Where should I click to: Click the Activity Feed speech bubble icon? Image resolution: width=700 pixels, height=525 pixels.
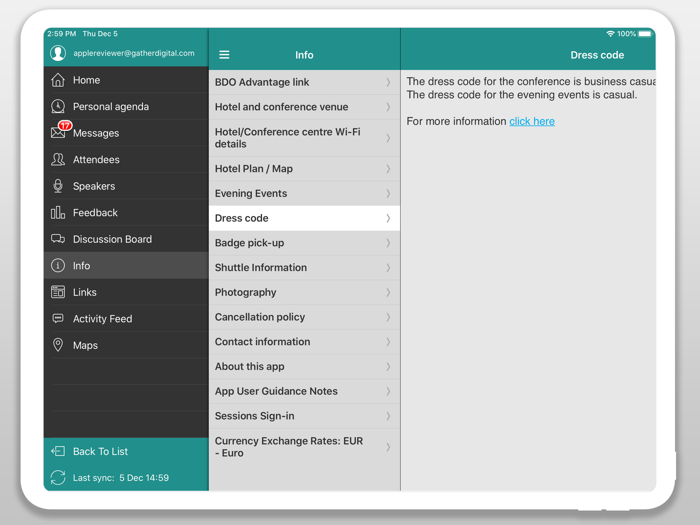tap(58, 318)
